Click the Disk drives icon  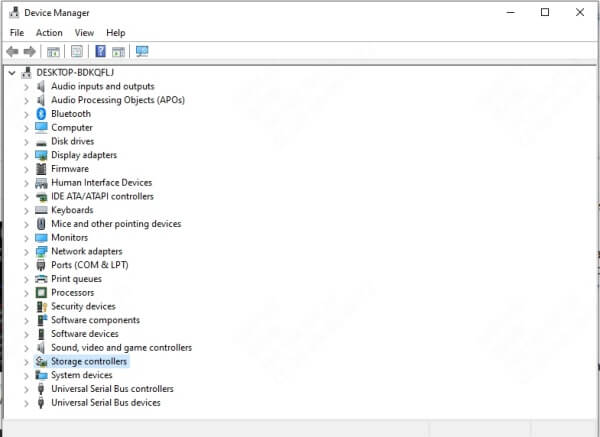(x=41, y=143)
